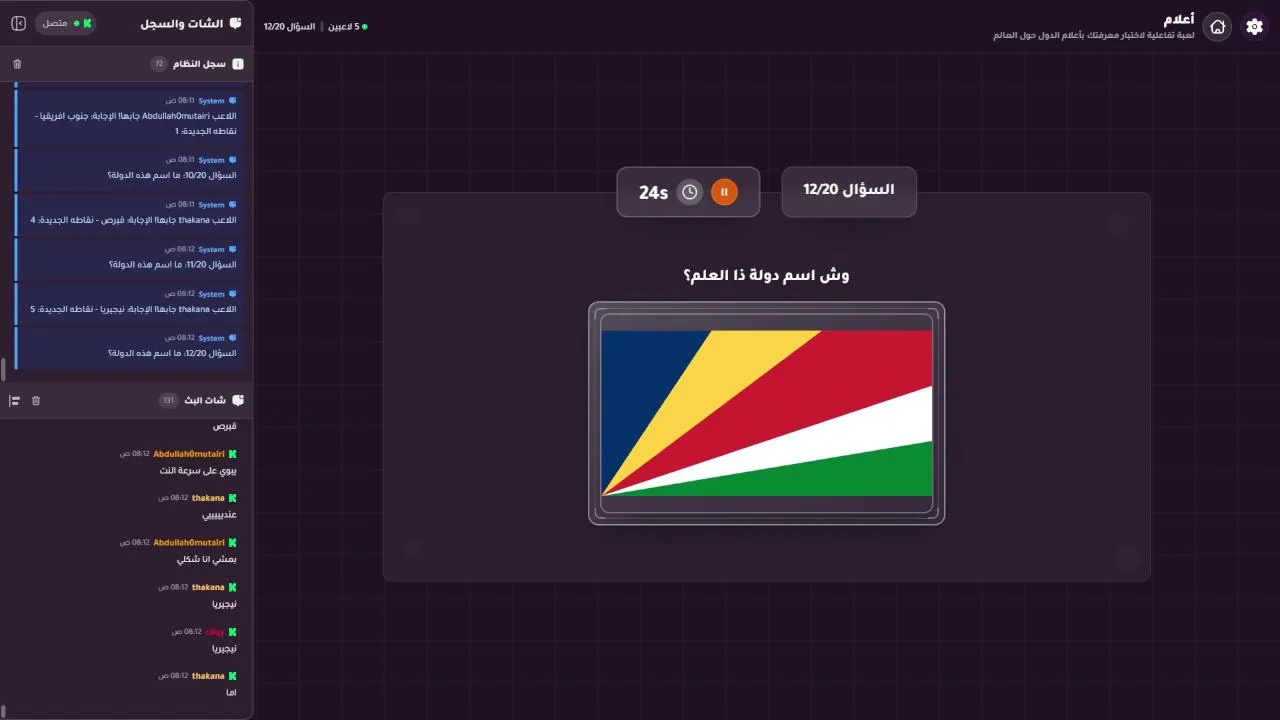Open Abdullah0mutairi username above يمشي انا شكلي
Viewport: 1280px width, 720px height.
click(x=189, y=542)
